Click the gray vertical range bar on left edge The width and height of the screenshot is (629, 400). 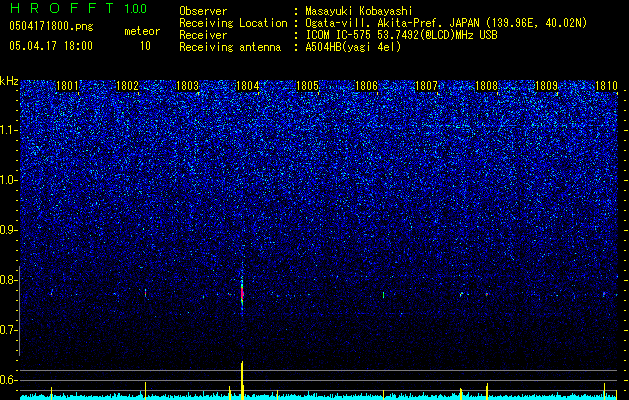point(19,311)
